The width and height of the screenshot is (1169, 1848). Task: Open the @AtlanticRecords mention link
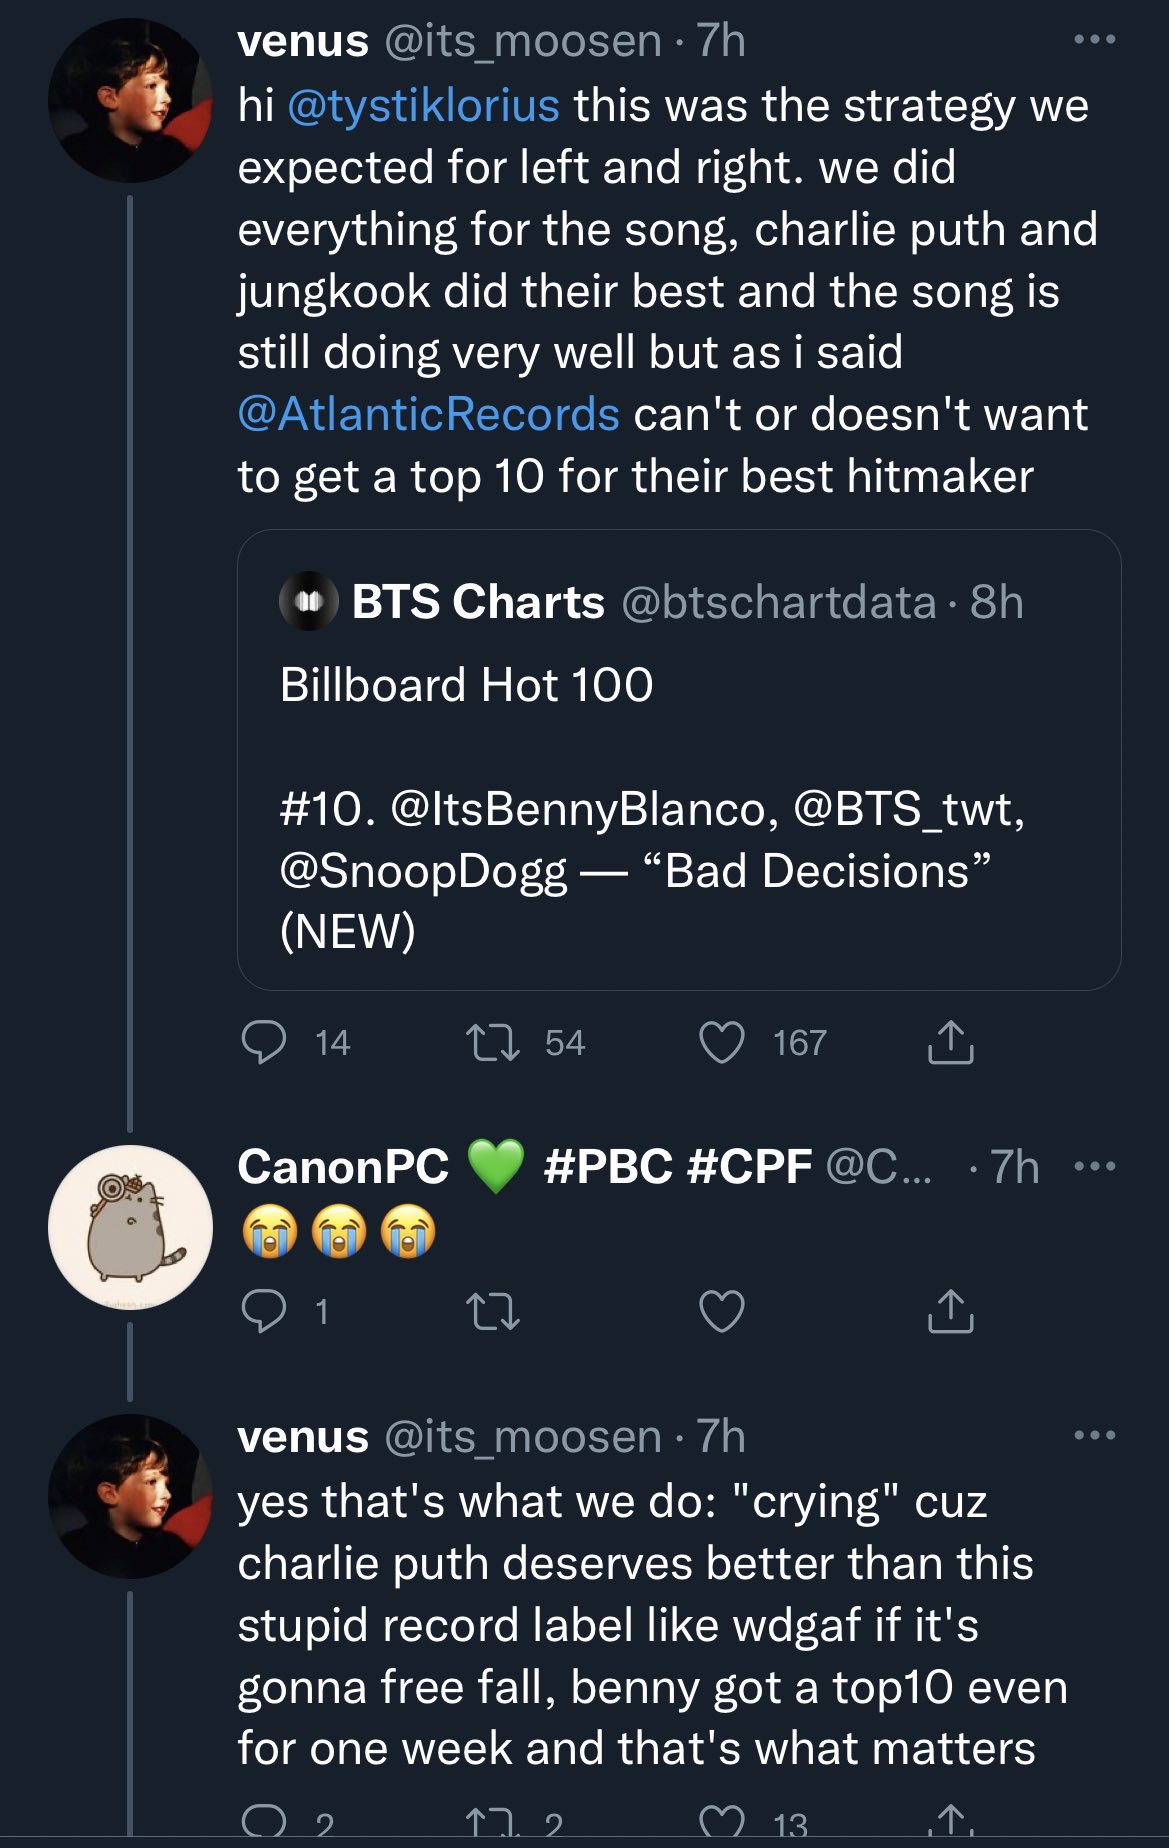click(x=428, y=414)
